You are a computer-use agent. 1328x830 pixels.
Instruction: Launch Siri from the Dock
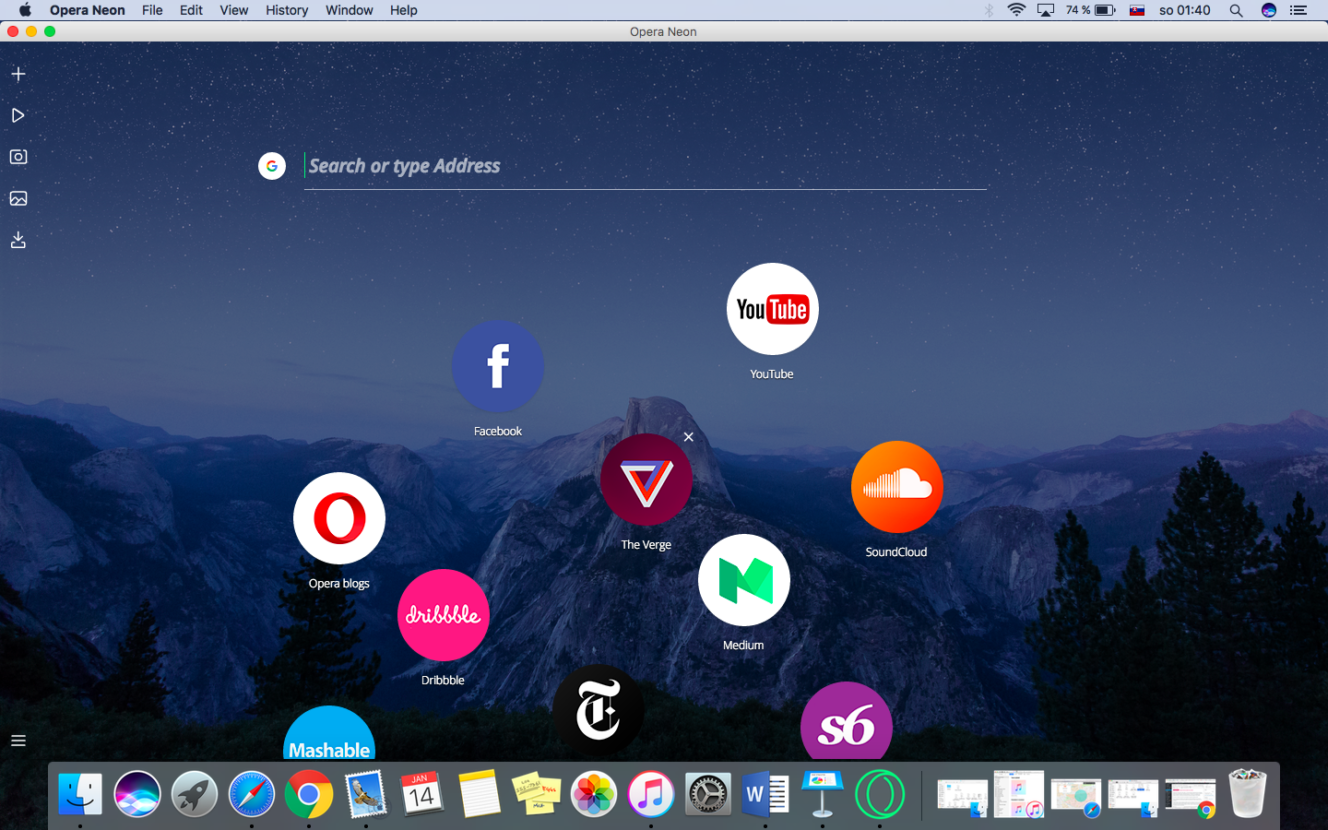coord(137,795)
